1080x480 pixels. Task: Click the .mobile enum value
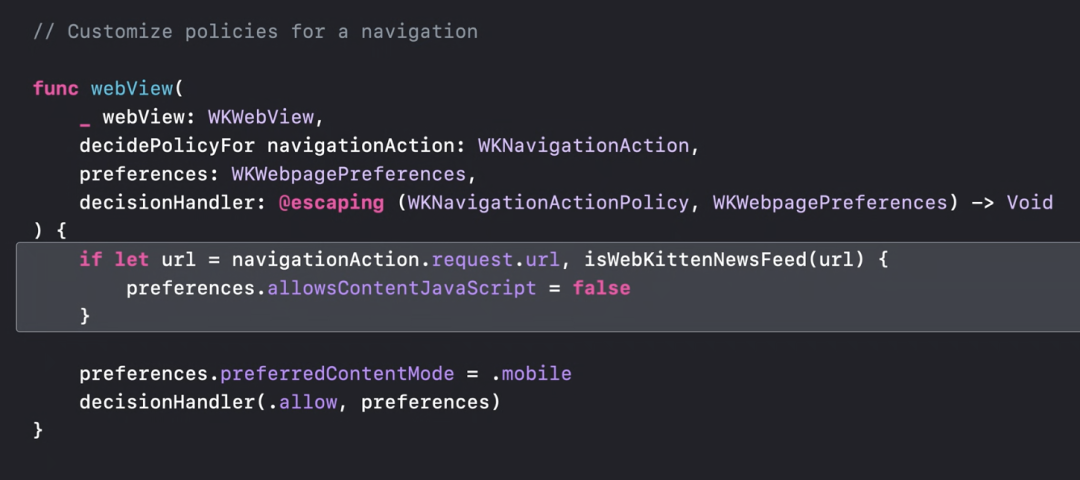click(x=531, y=374)
